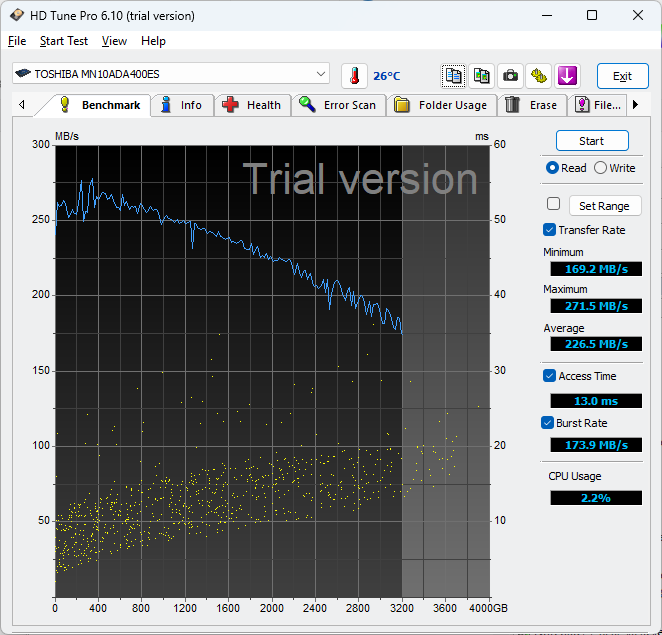Click the purple down arrow icon
Image resolution: width=662 pixels, height=635 pixels.
(567, 76)
